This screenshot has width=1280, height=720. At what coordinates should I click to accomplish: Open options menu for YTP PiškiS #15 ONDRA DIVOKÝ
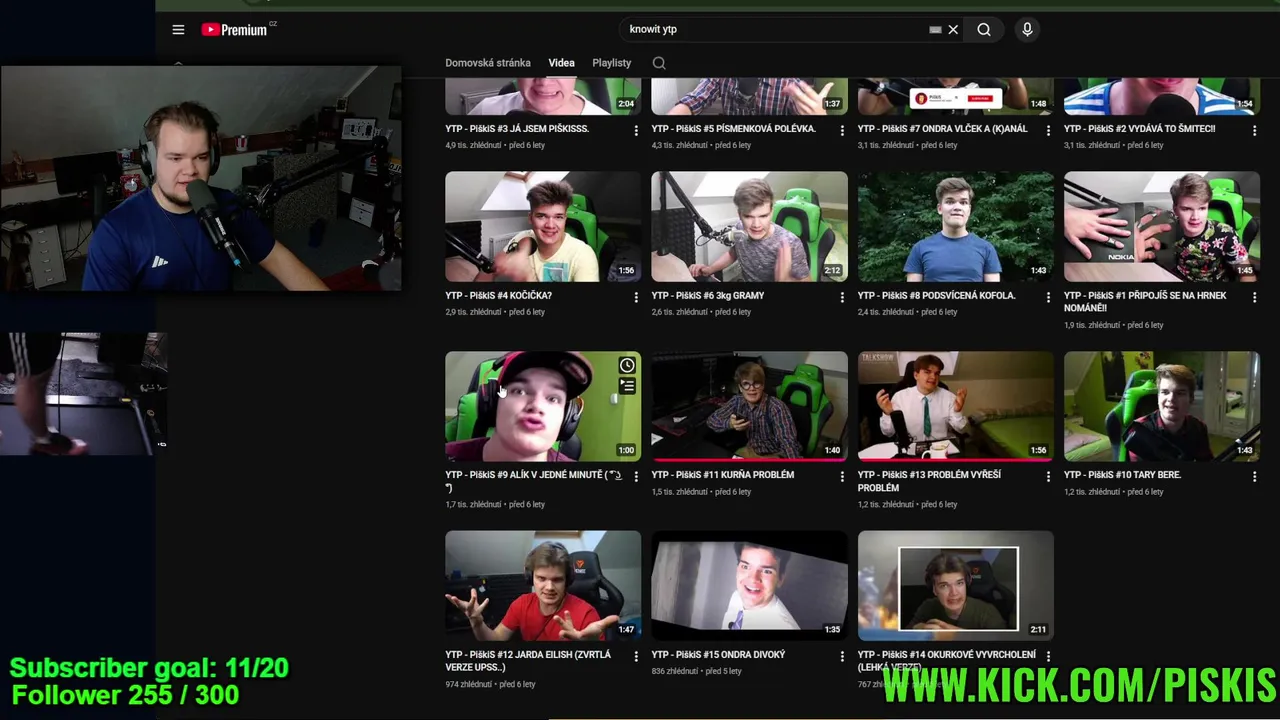coord(842,656)
